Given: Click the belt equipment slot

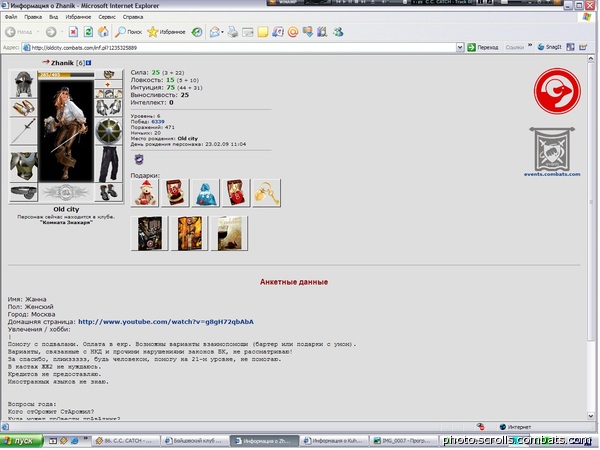Looking at the screenshot, I should 23,192.
